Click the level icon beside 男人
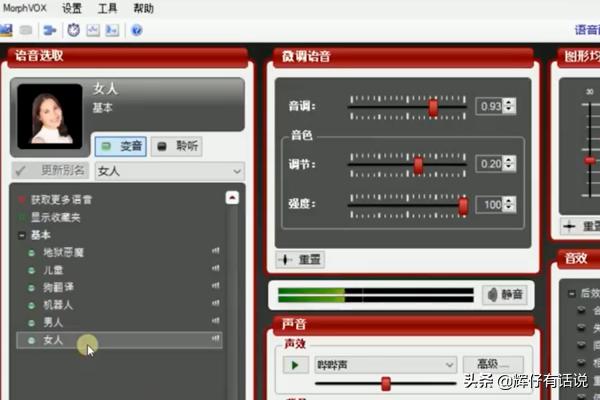Screen dimensions: 600x400 click(x=215, y=320)
